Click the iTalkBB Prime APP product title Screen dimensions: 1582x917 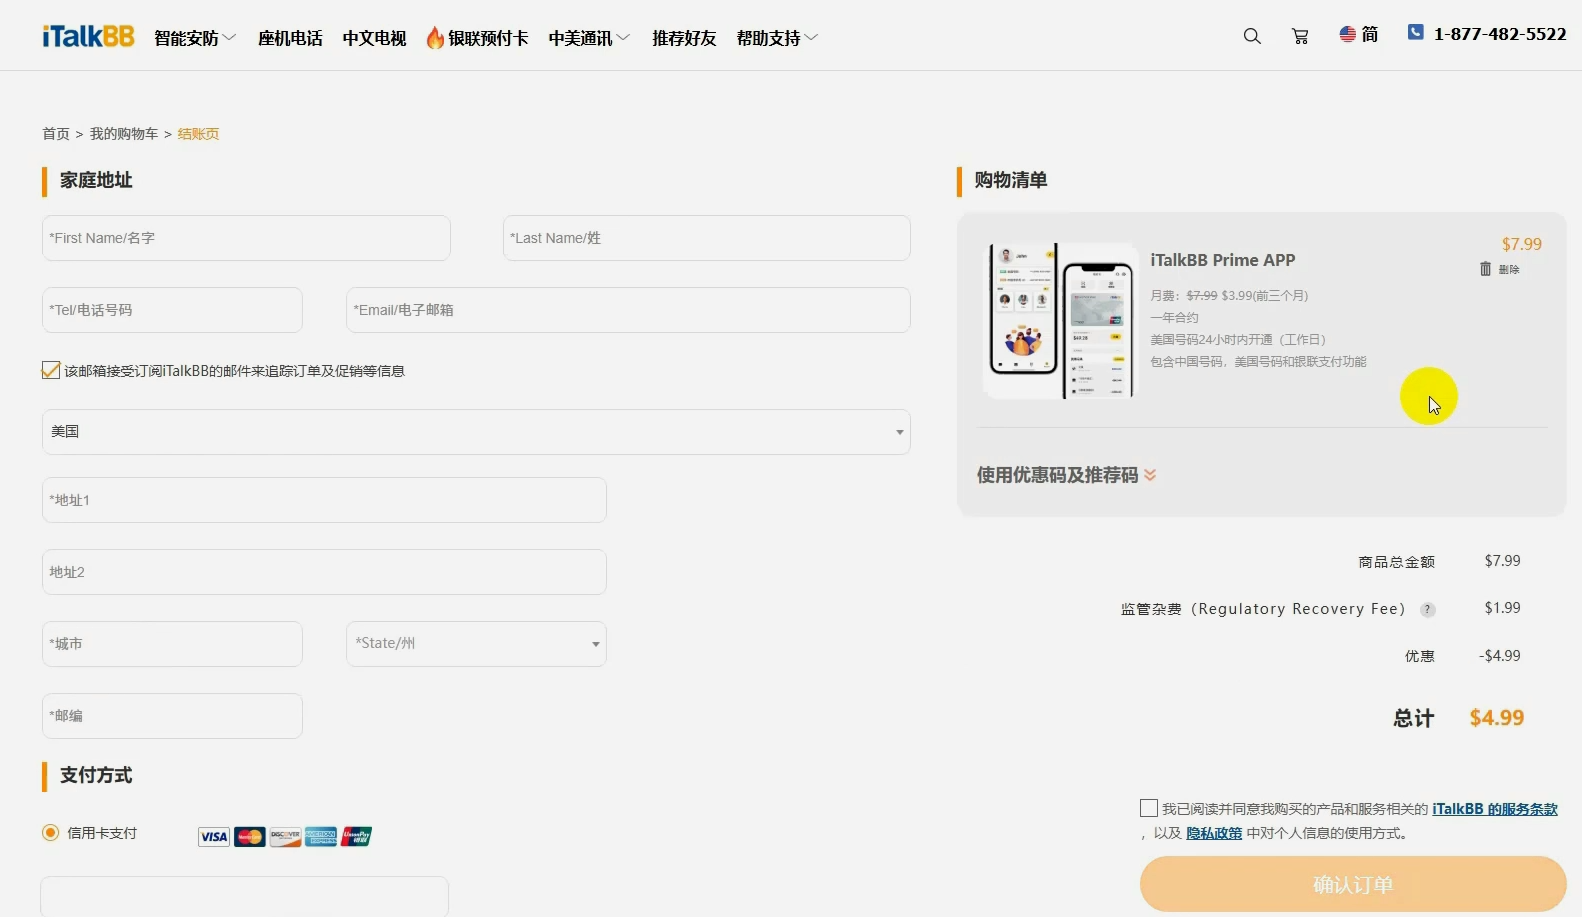coord(1223,260)
